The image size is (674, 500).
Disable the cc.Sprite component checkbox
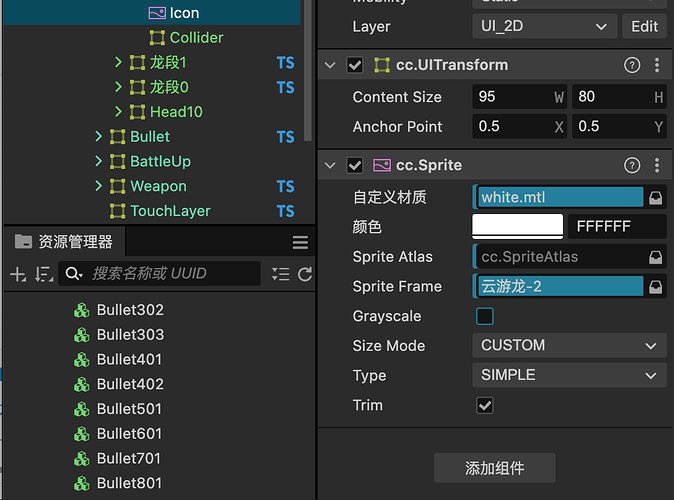pos(354,165)
